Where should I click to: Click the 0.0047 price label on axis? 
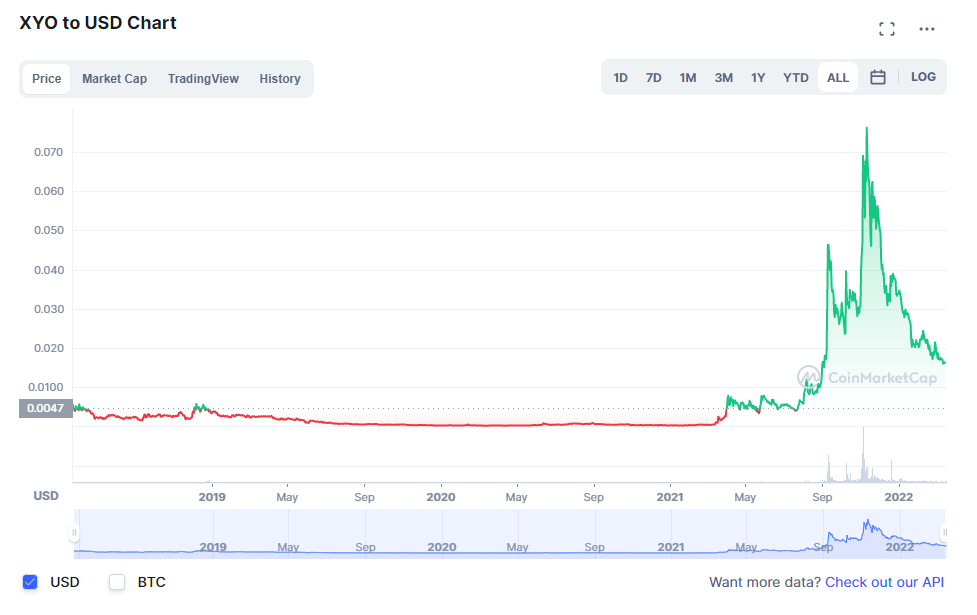coord(45,408)
